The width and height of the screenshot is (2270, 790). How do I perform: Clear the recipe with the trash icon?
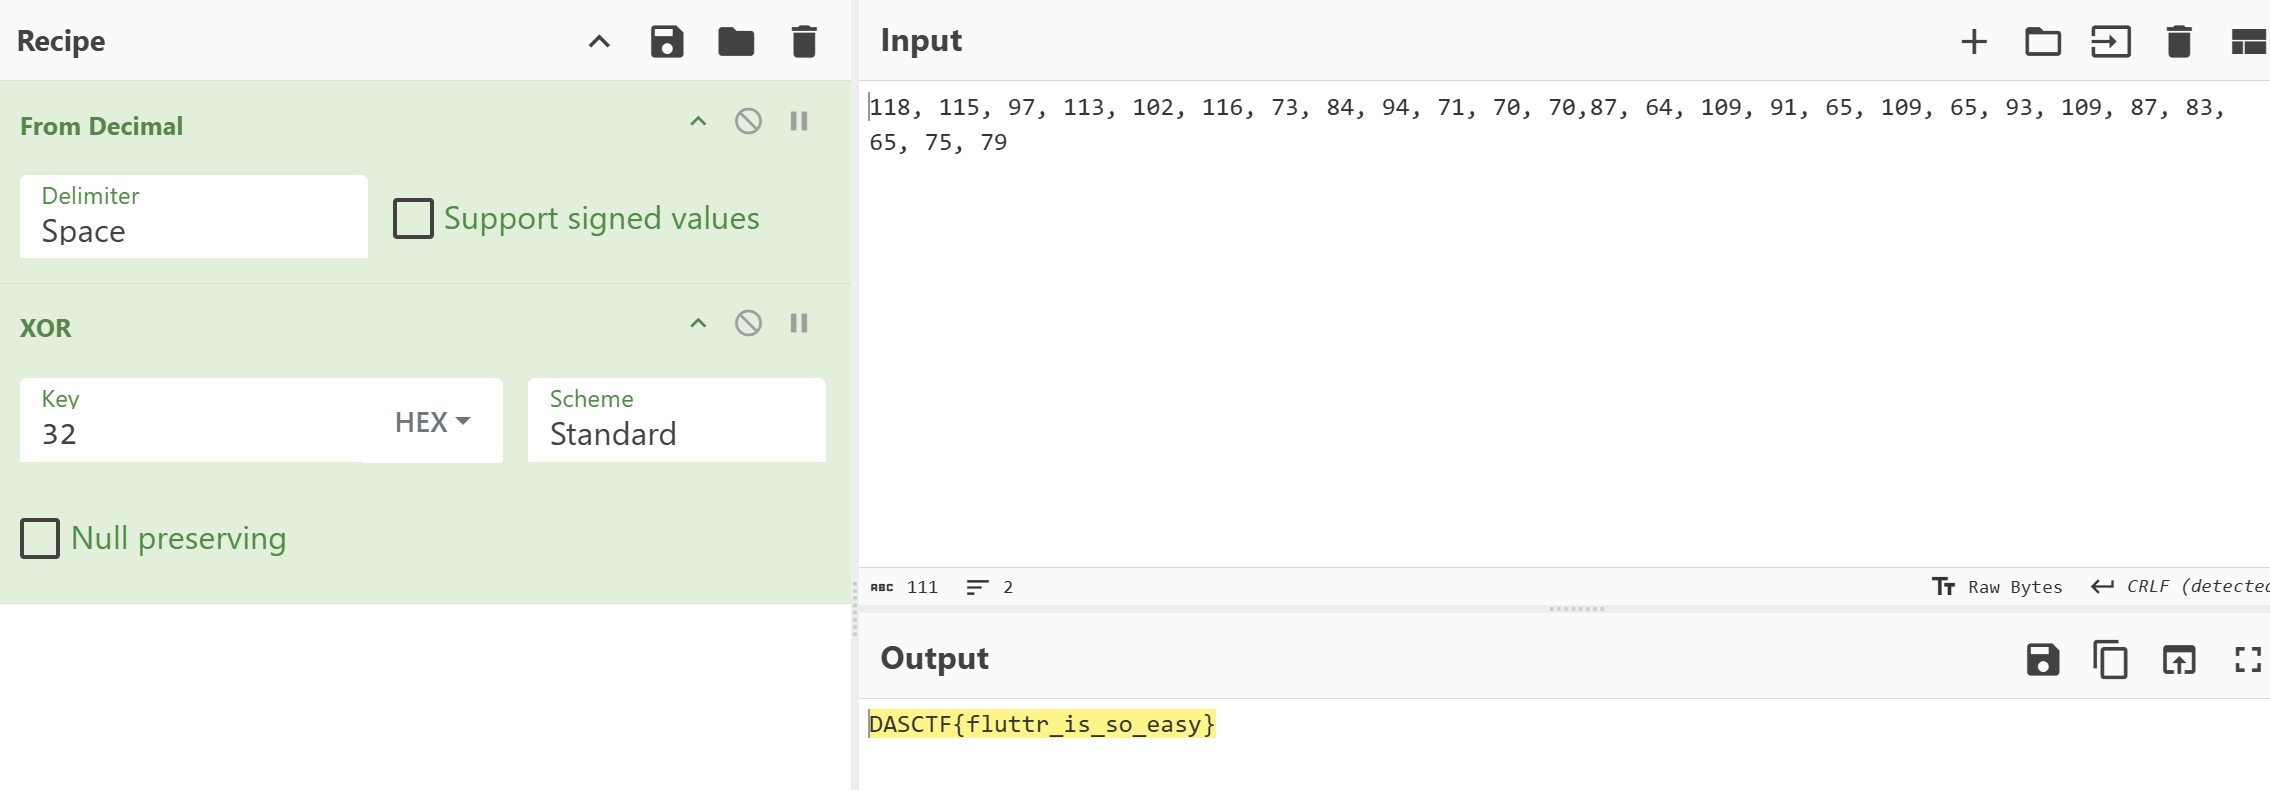[x=804, y=42]
